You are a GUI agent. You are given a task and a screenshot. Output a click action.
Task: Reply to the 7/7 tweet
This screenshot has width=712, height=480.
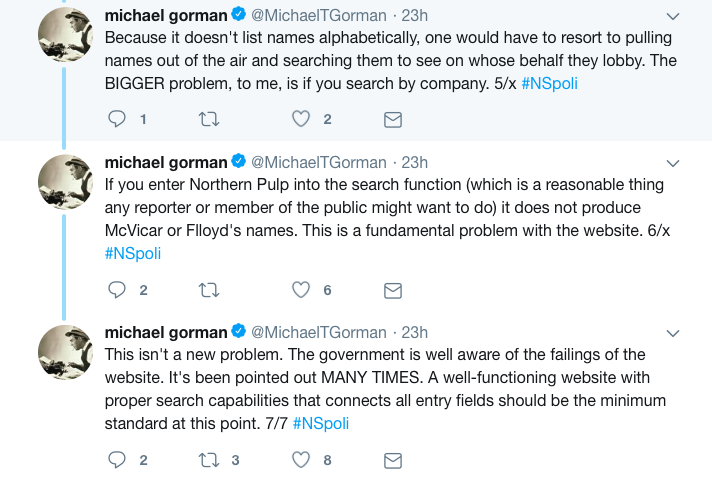point(117,460)
